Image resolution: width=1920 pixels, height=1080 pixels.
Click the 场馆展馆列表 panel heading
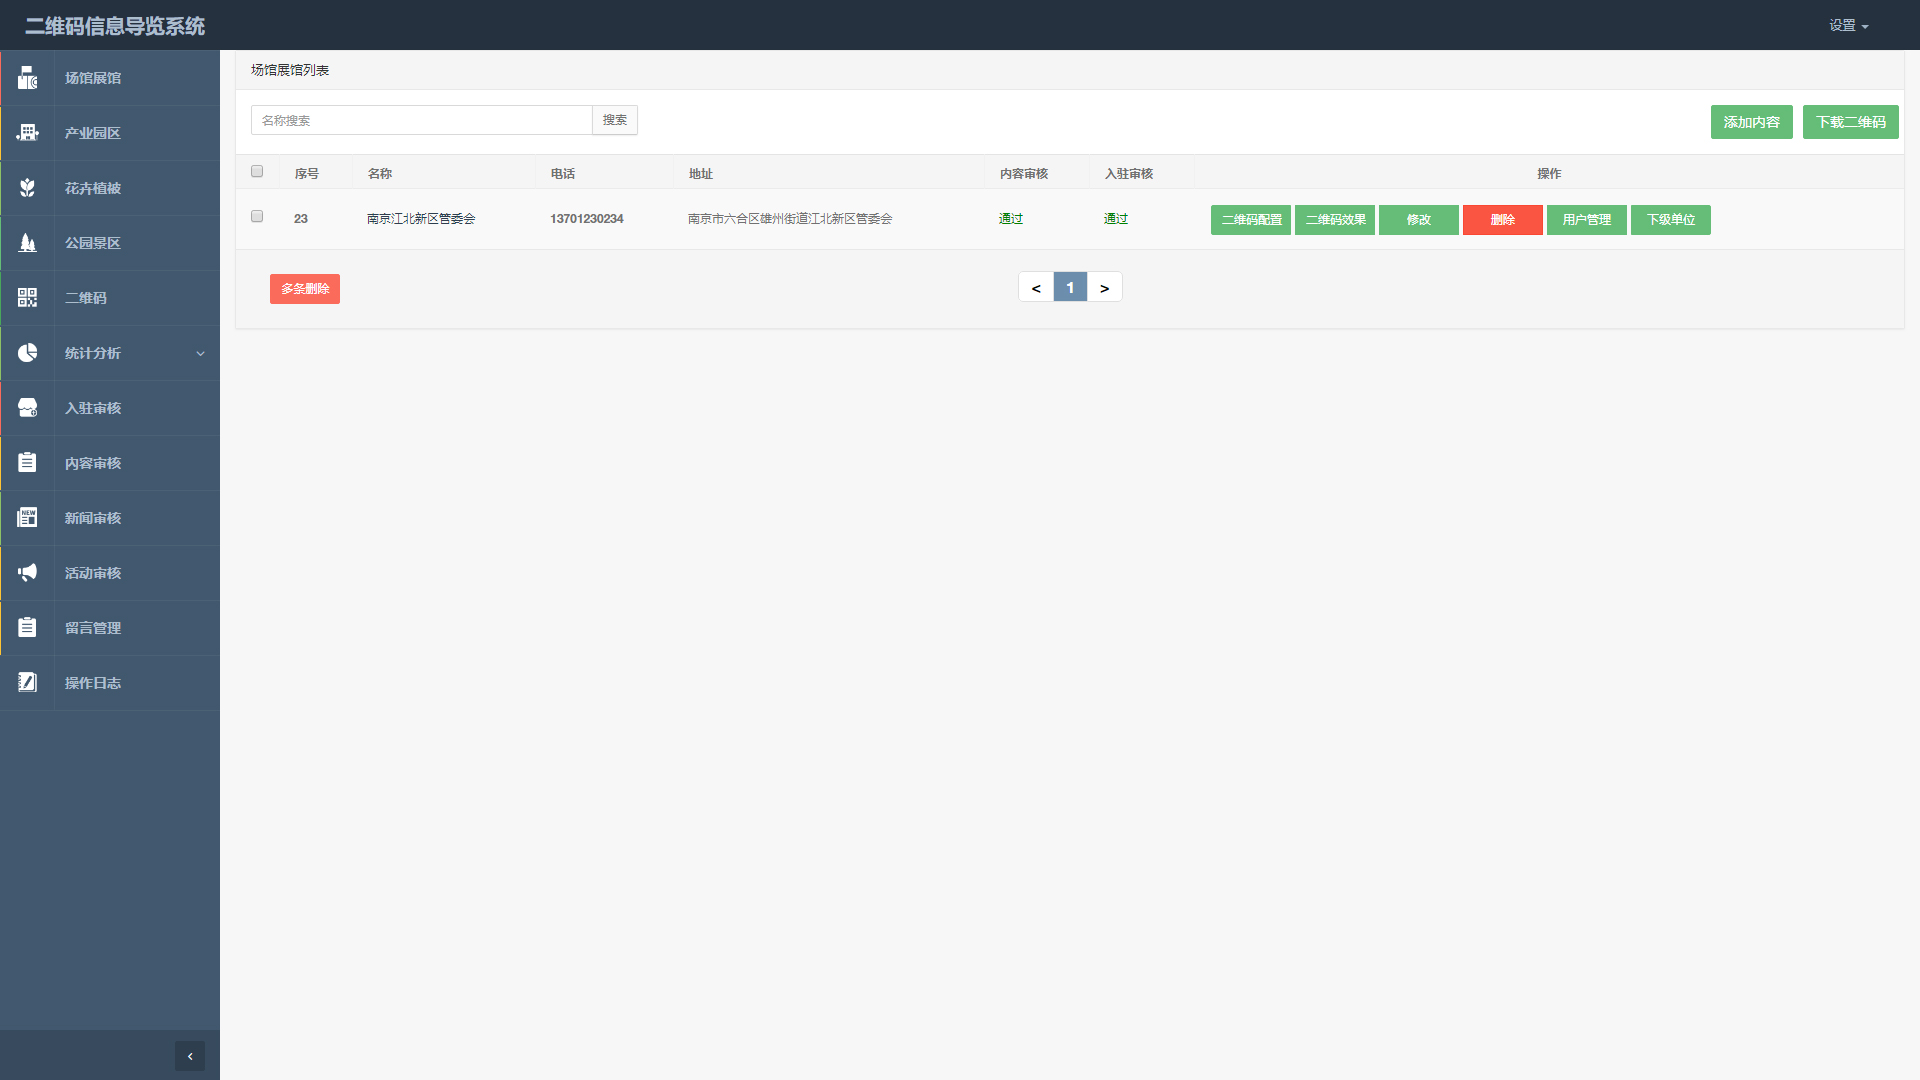point(290,70)
